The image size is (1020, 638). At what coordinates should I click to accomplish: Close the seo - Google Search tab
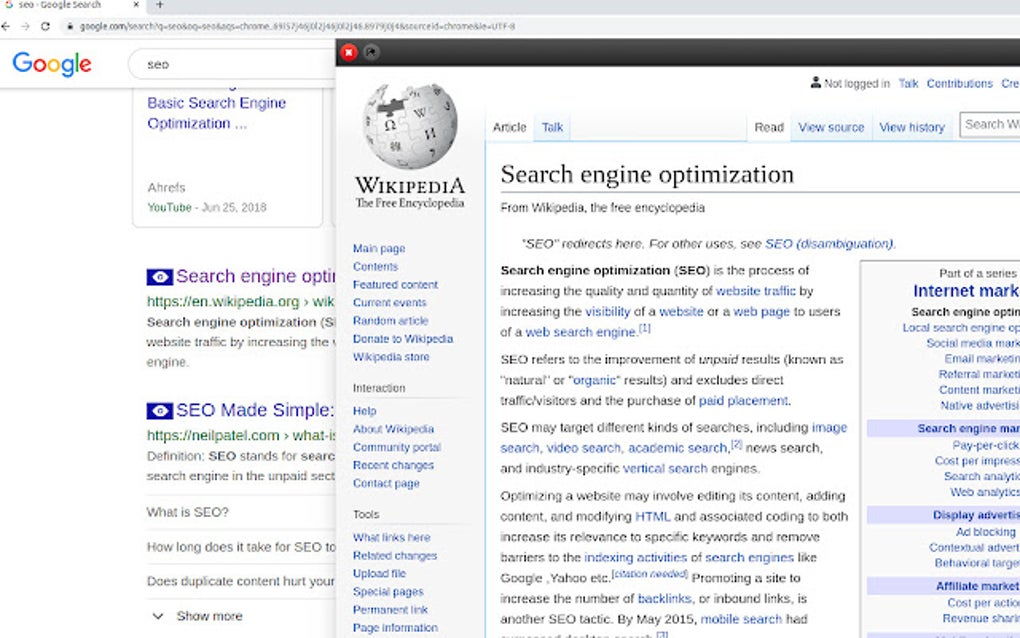pos(136,5)
